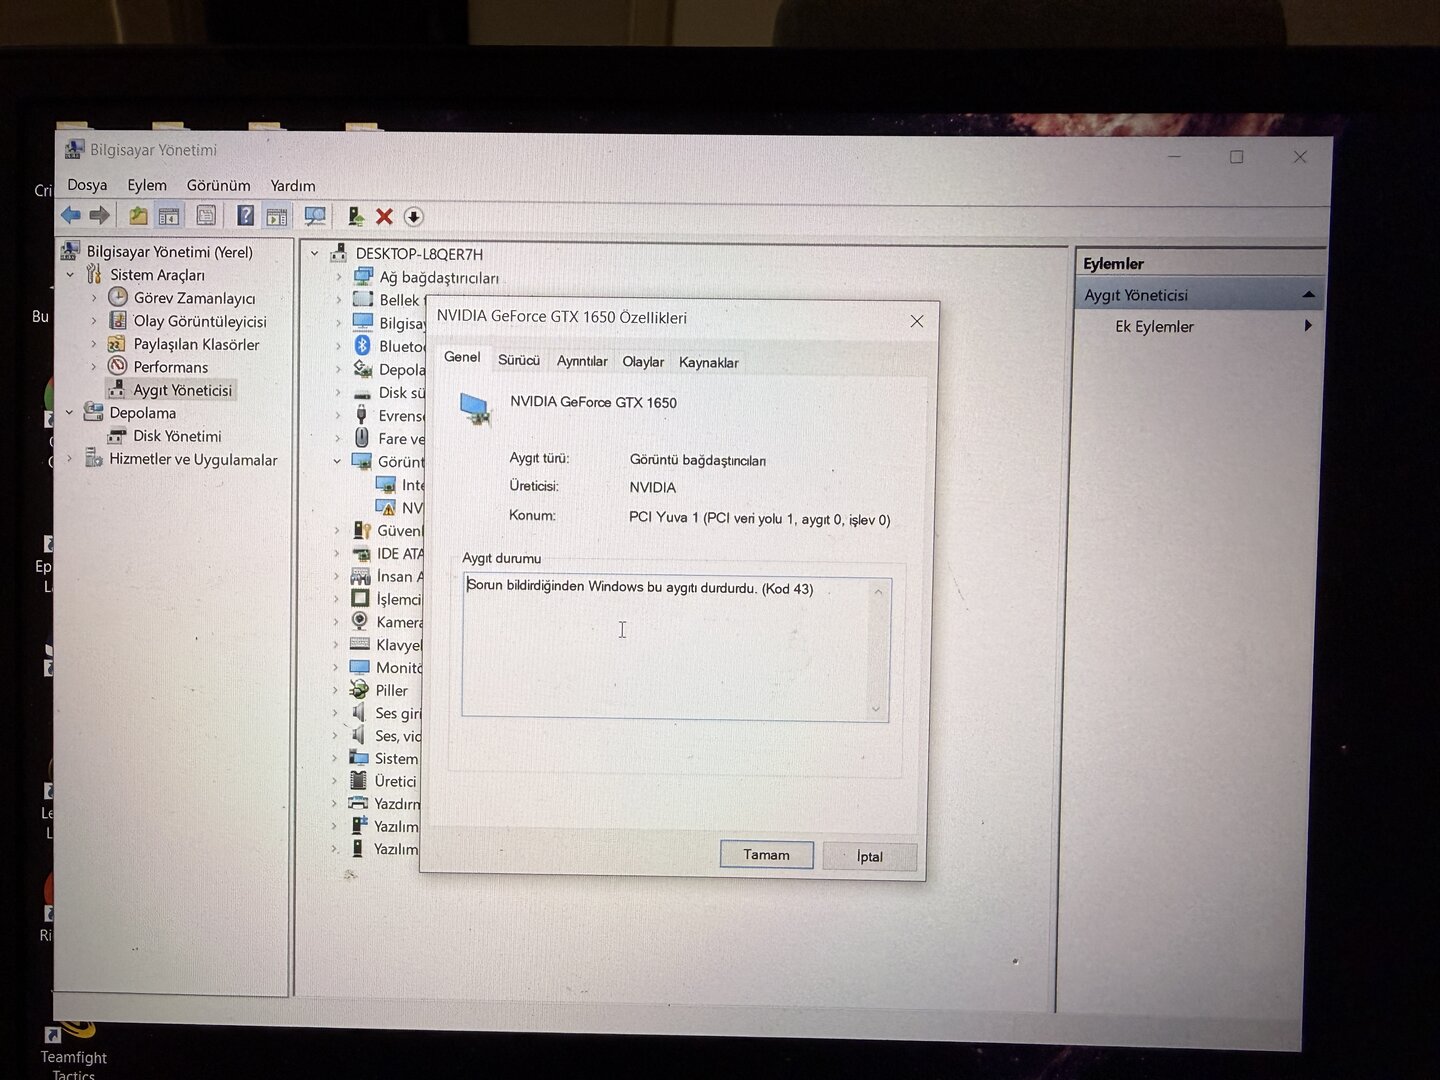Click the İptal button
1440x1080 pixels.
869,857
